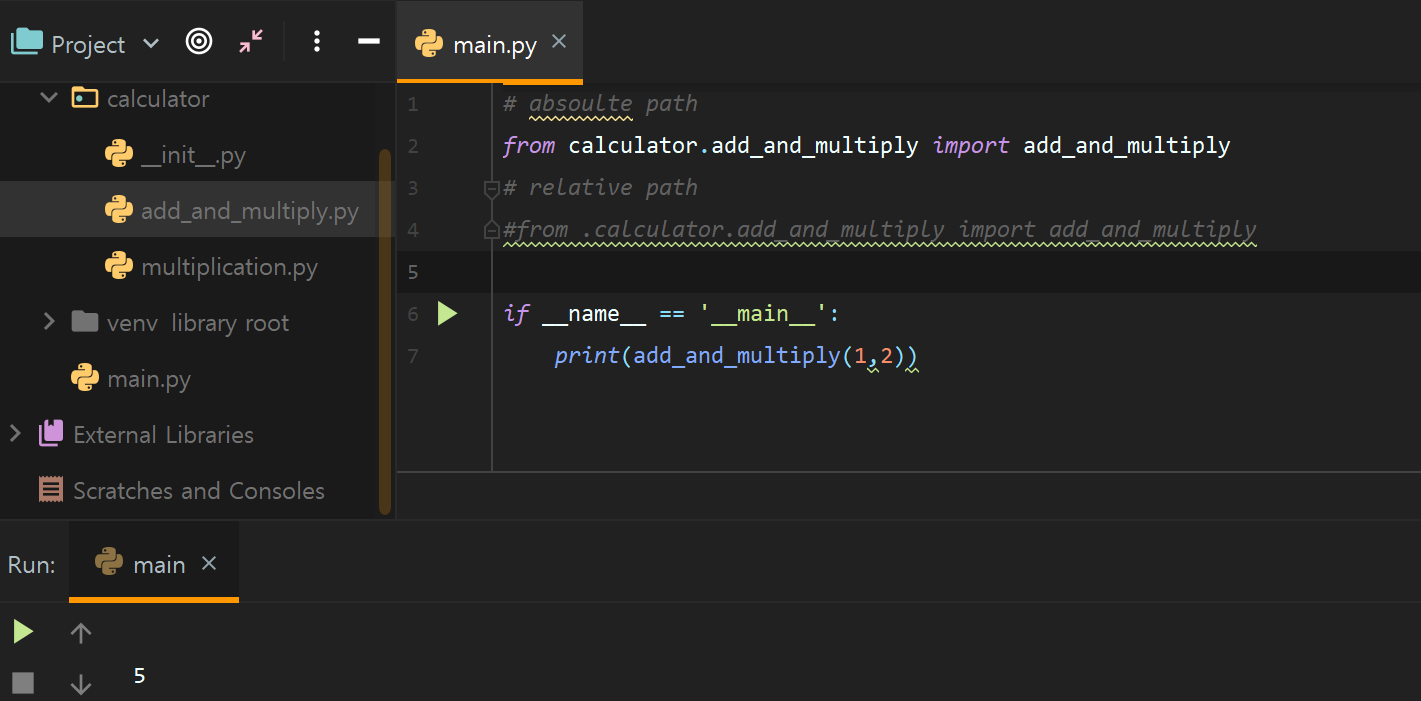Click the print call on line 7

[x=587, y=356]
